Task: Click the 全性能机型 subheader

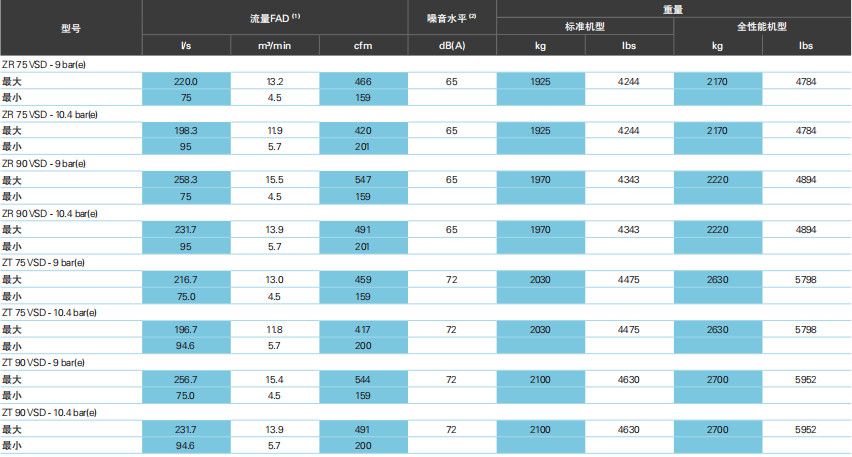Action: [762, 25]
